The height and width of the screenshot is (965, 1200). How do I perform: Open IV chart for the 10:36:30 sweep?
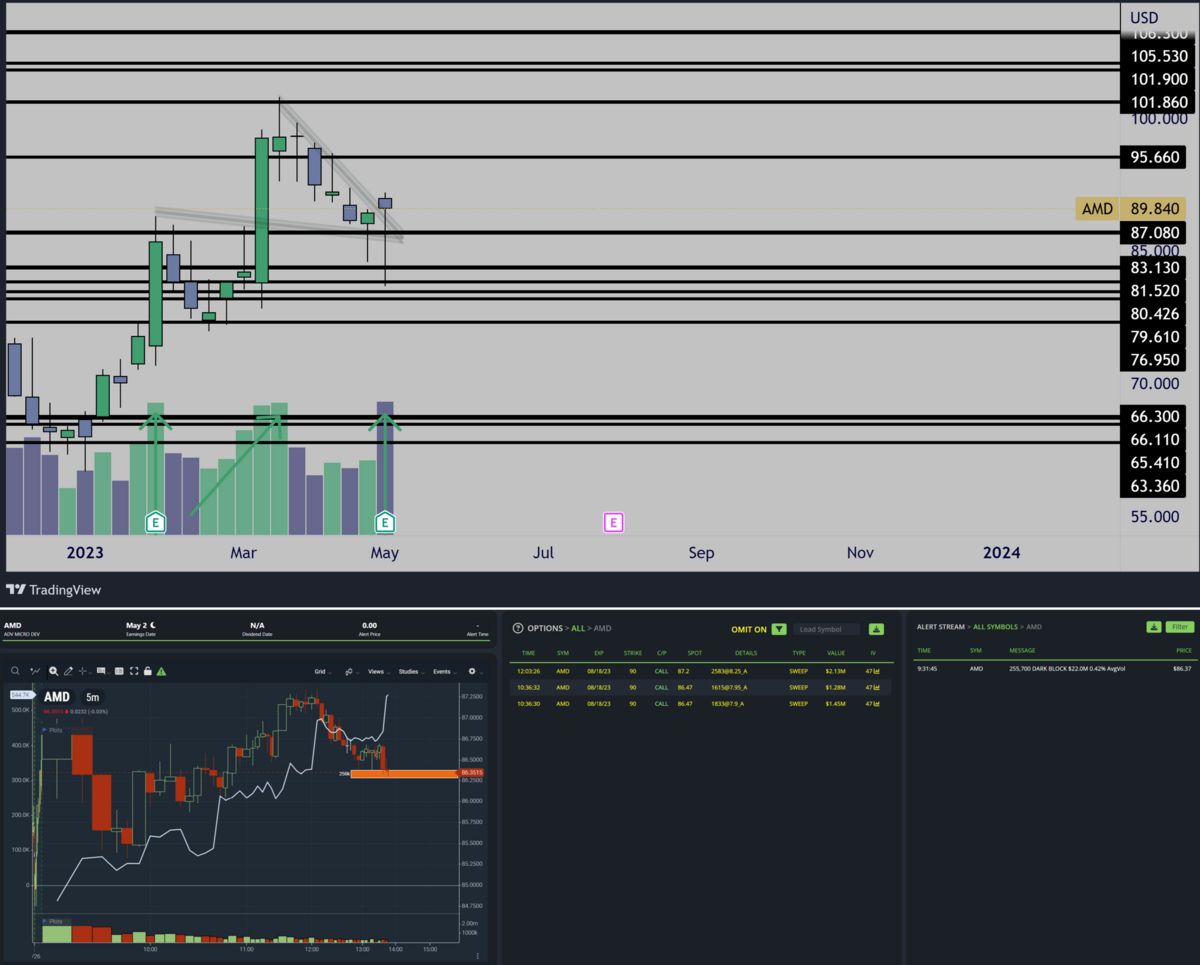point(875,703)
